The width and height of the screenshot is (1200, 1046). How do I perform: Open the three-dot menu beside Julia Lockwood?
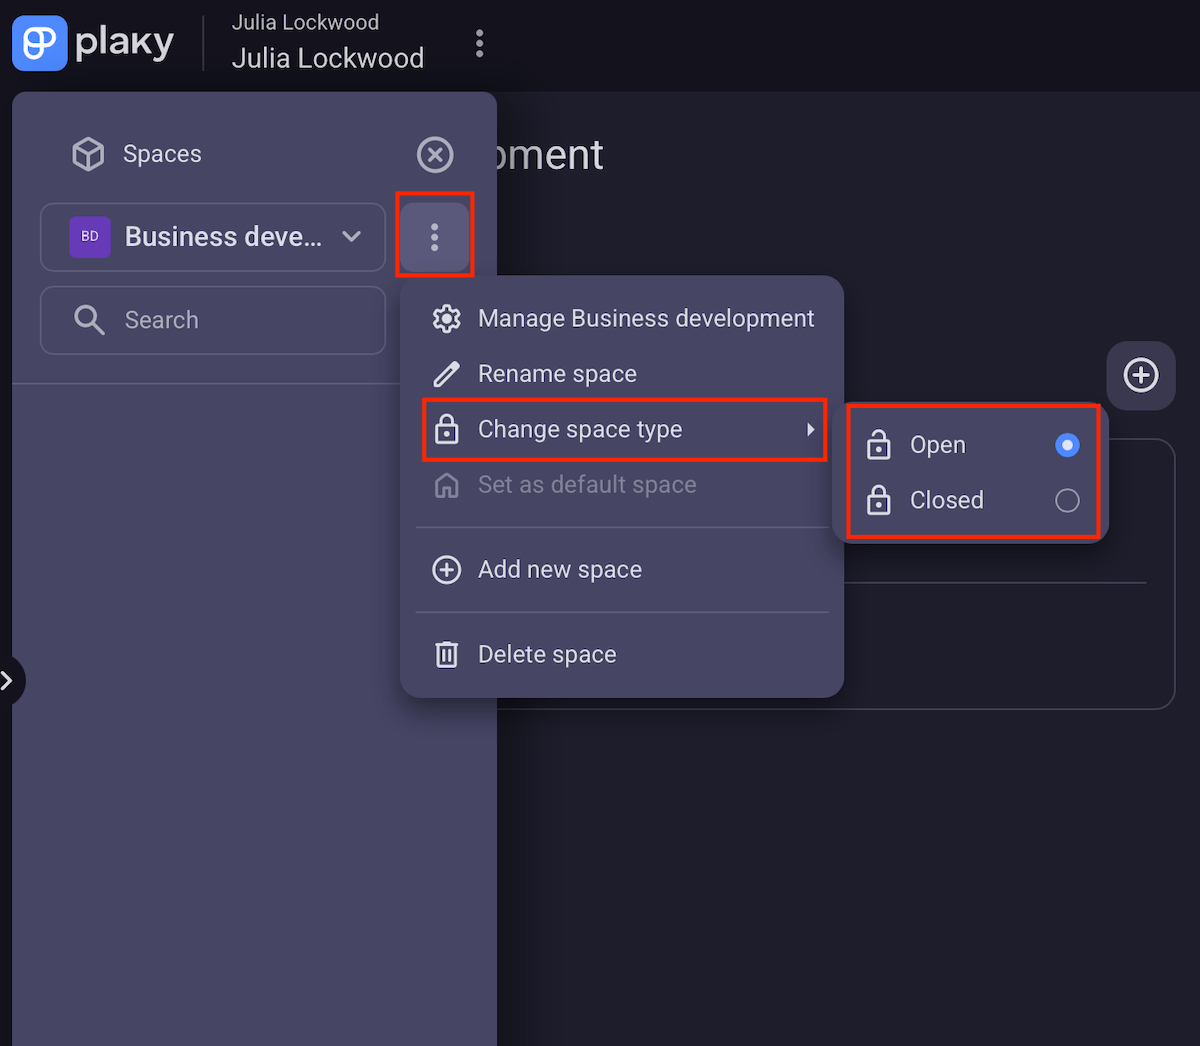(x=480, y=42)
